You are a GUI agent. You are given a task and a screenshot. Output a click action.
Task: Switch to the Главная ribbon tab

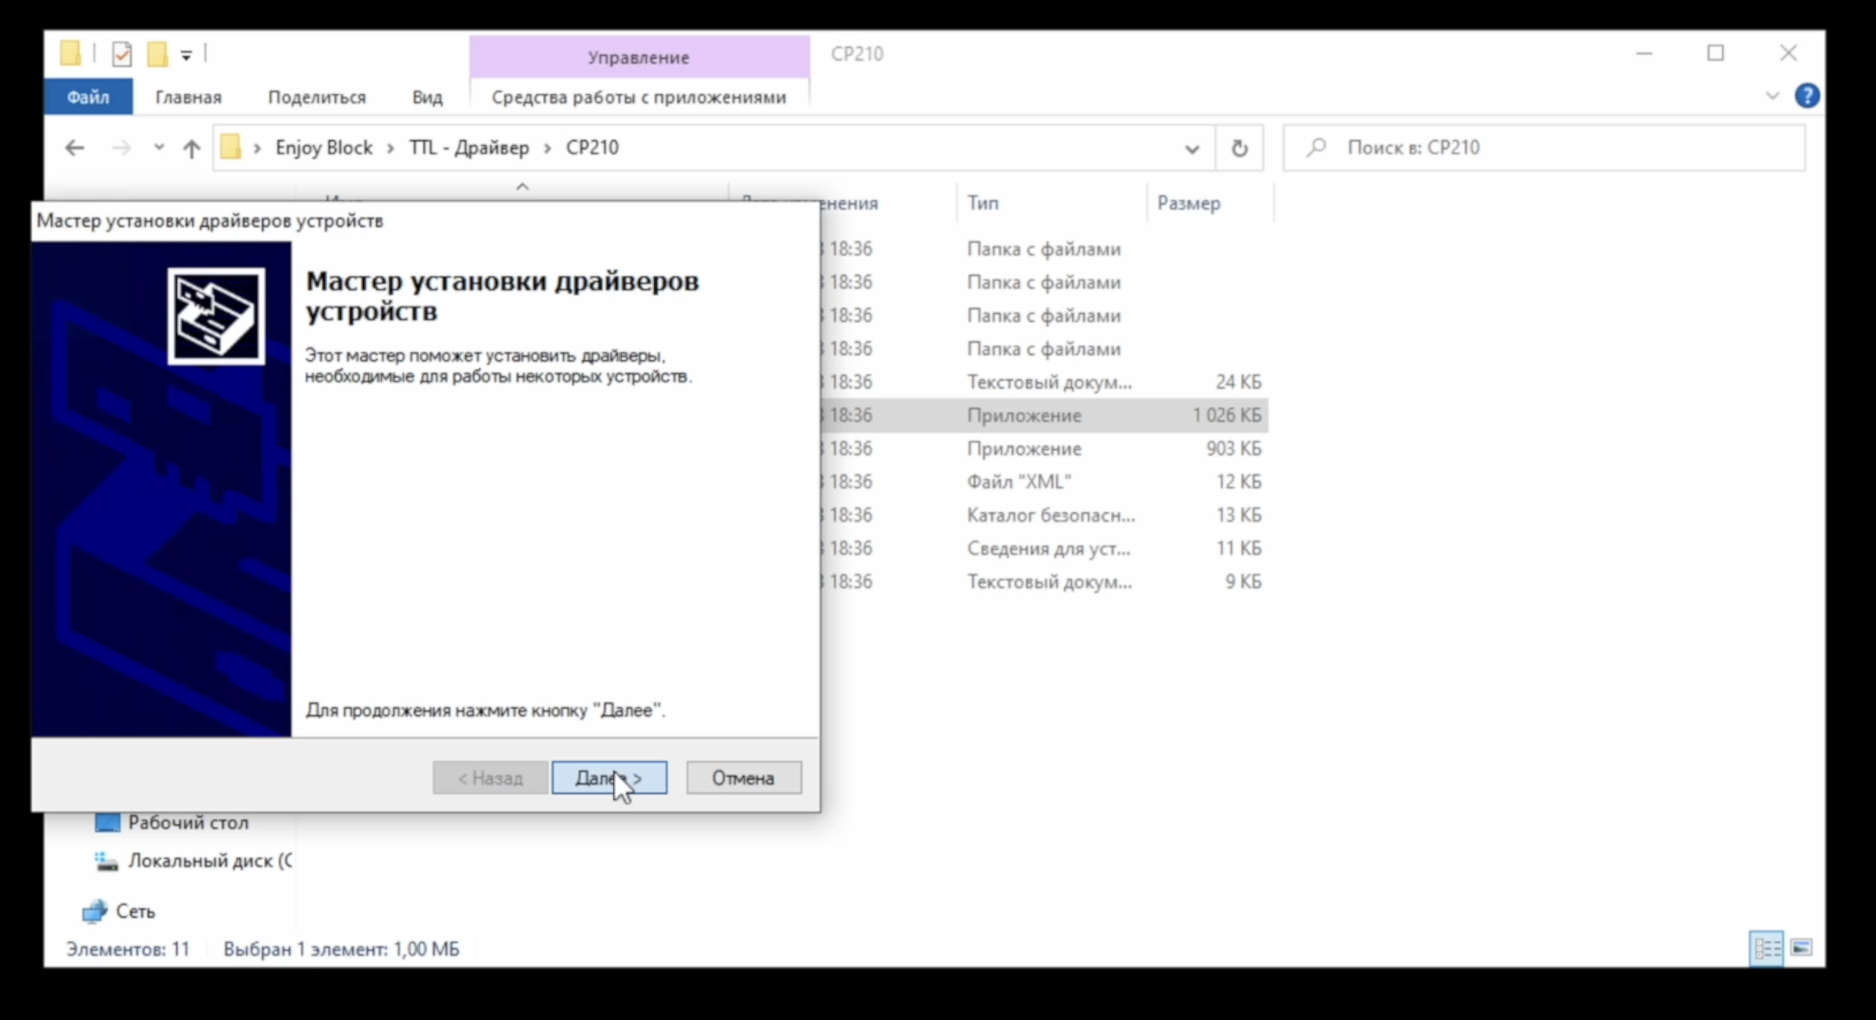coord(188,97)
